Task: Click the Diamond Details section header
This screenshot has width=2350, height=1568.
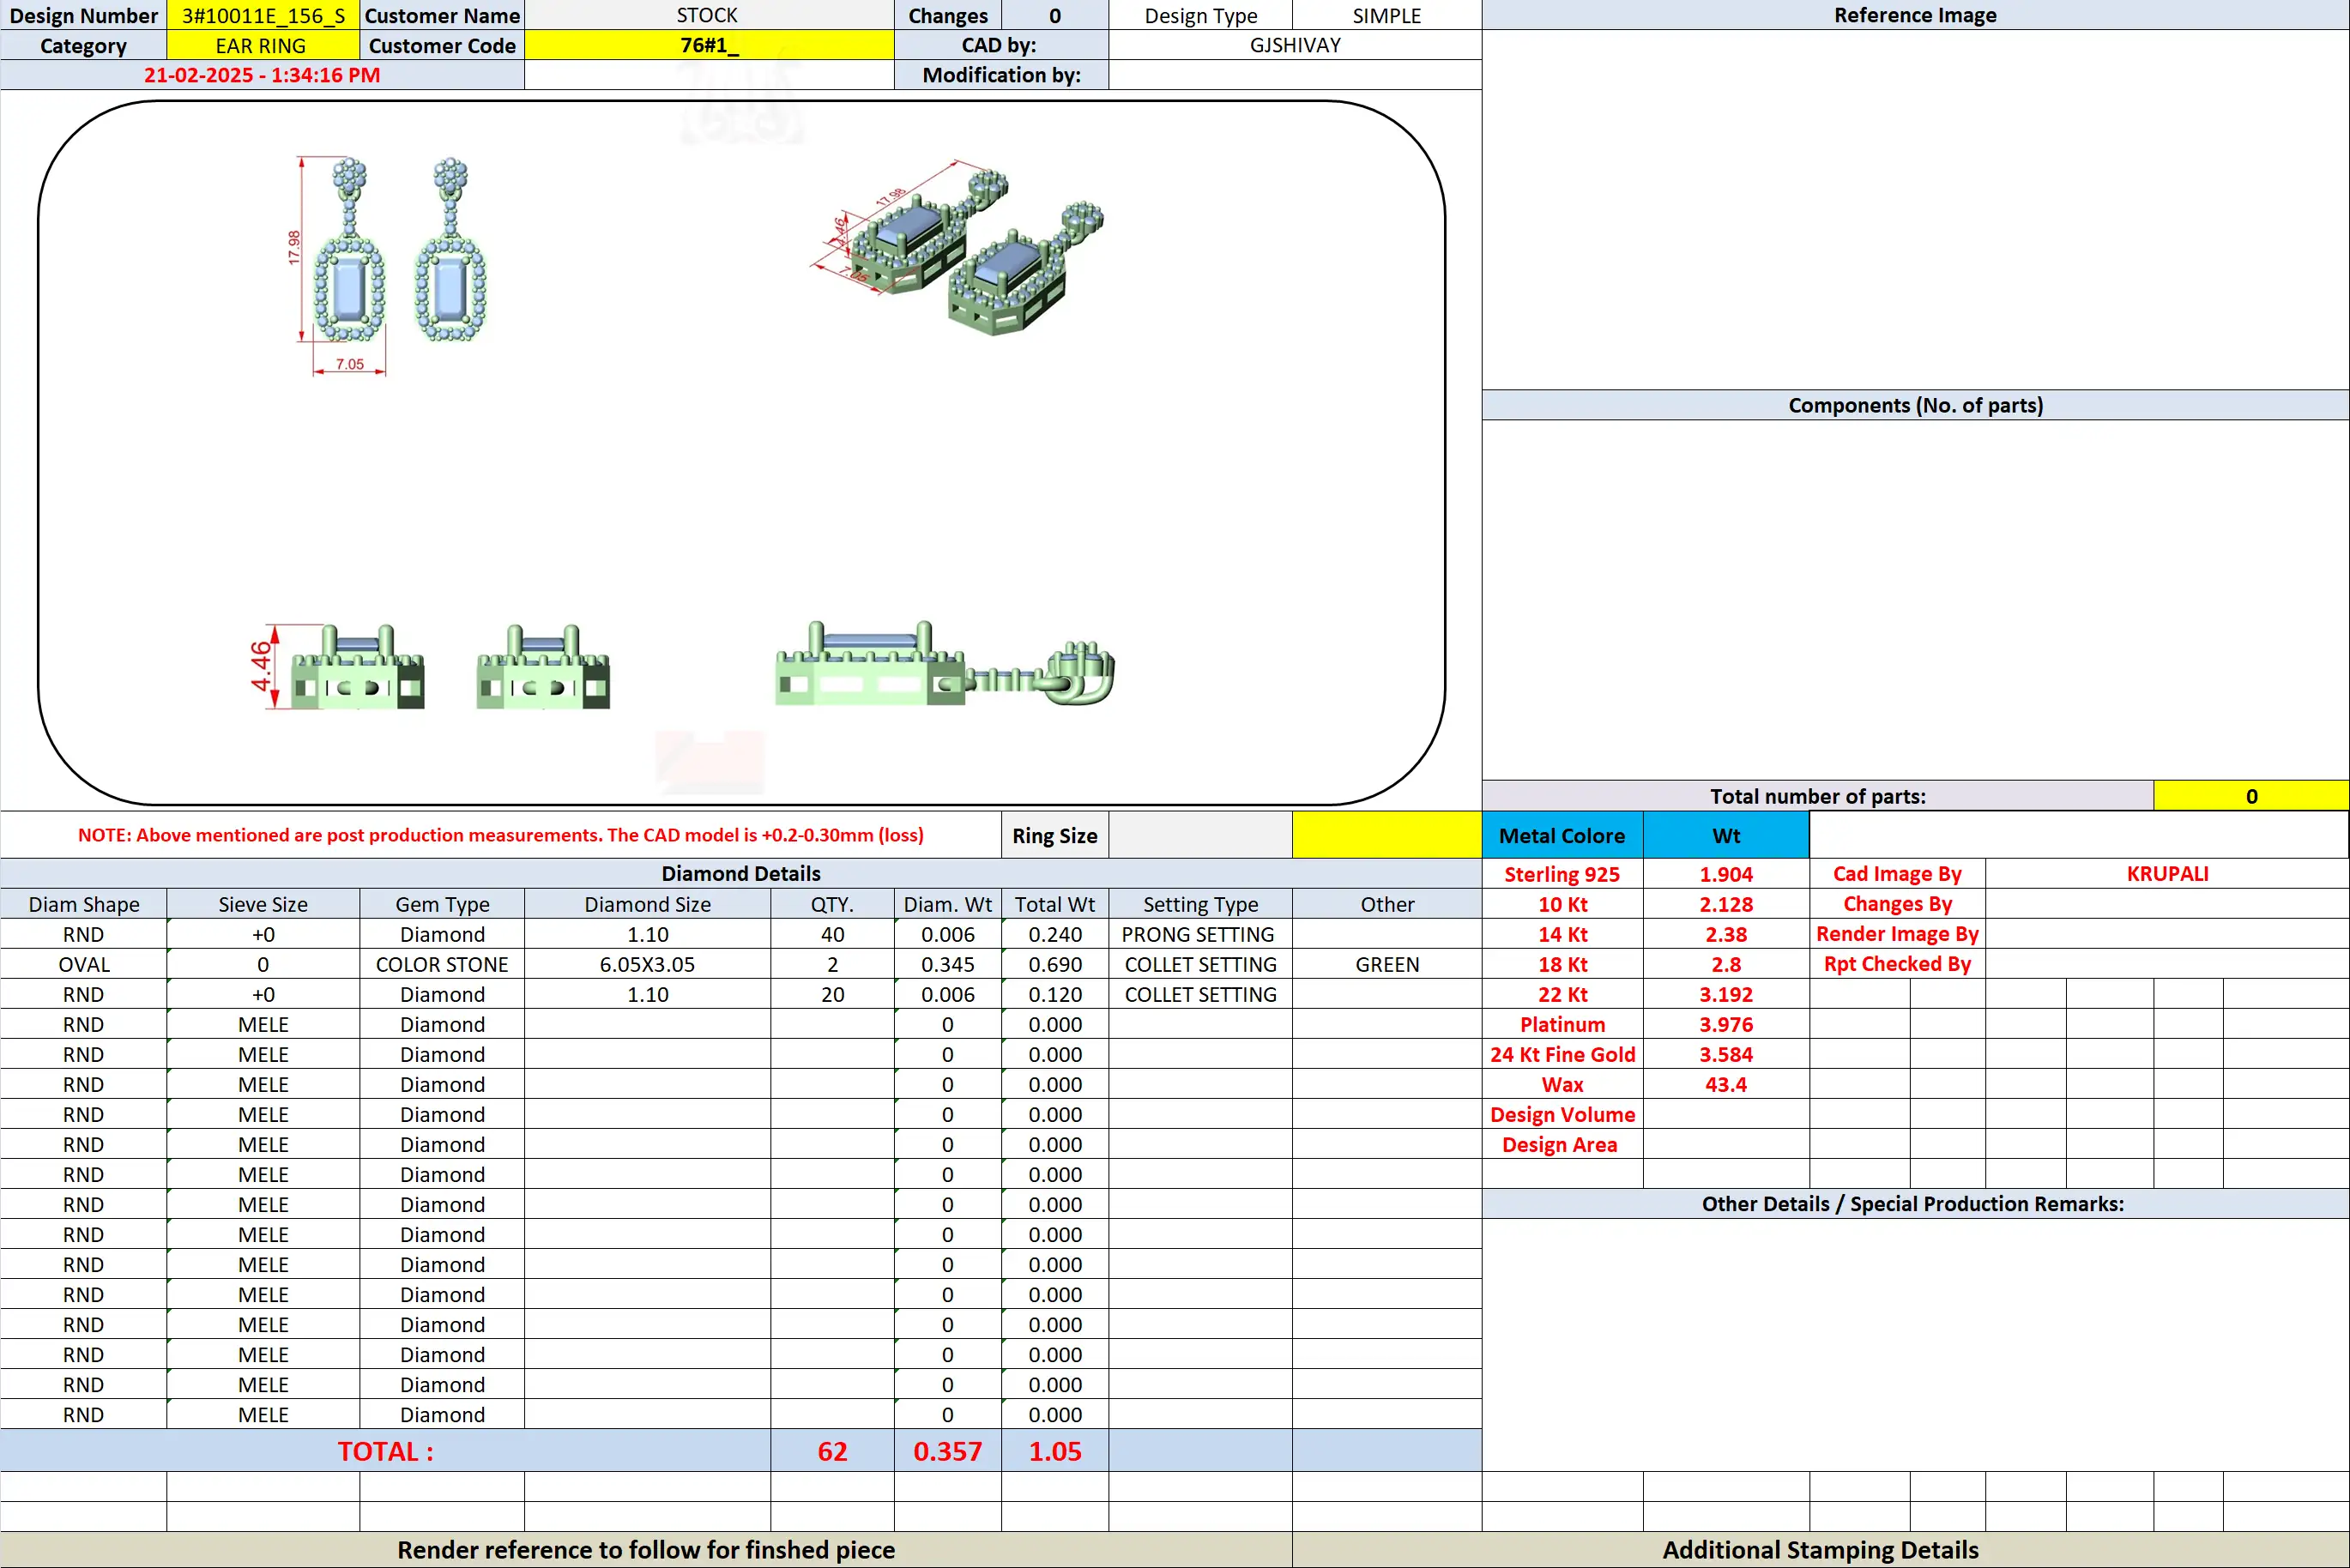Action: click(740, 873)
